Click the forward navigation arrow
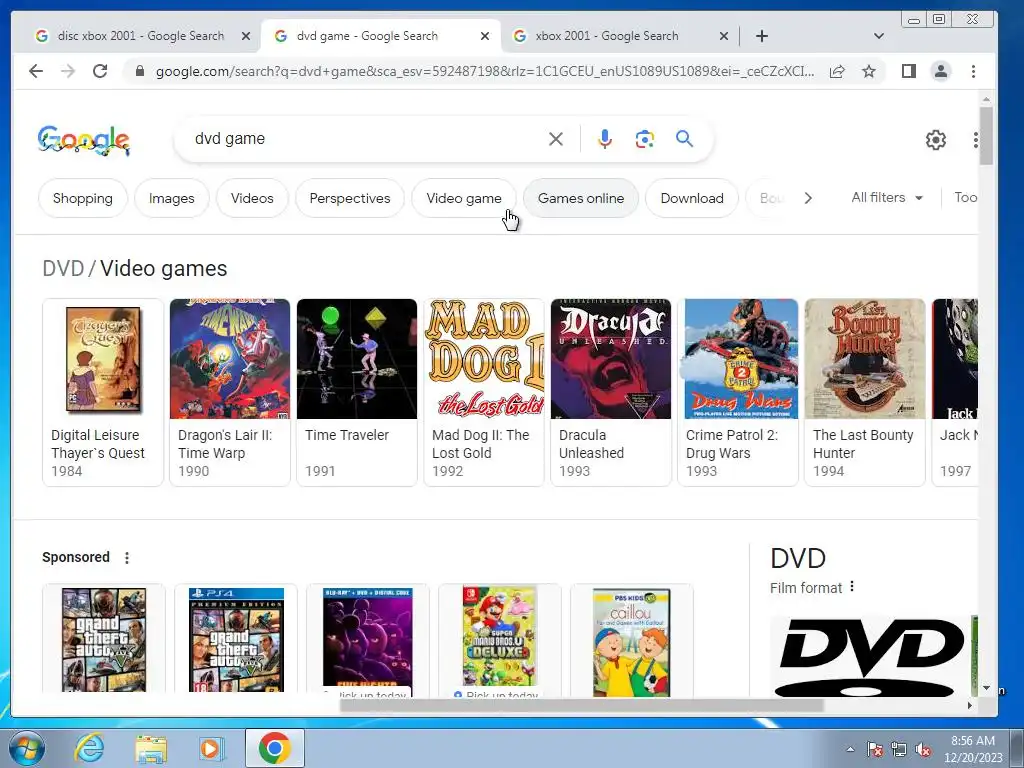 pyautogui.click(x=68, y=71)
